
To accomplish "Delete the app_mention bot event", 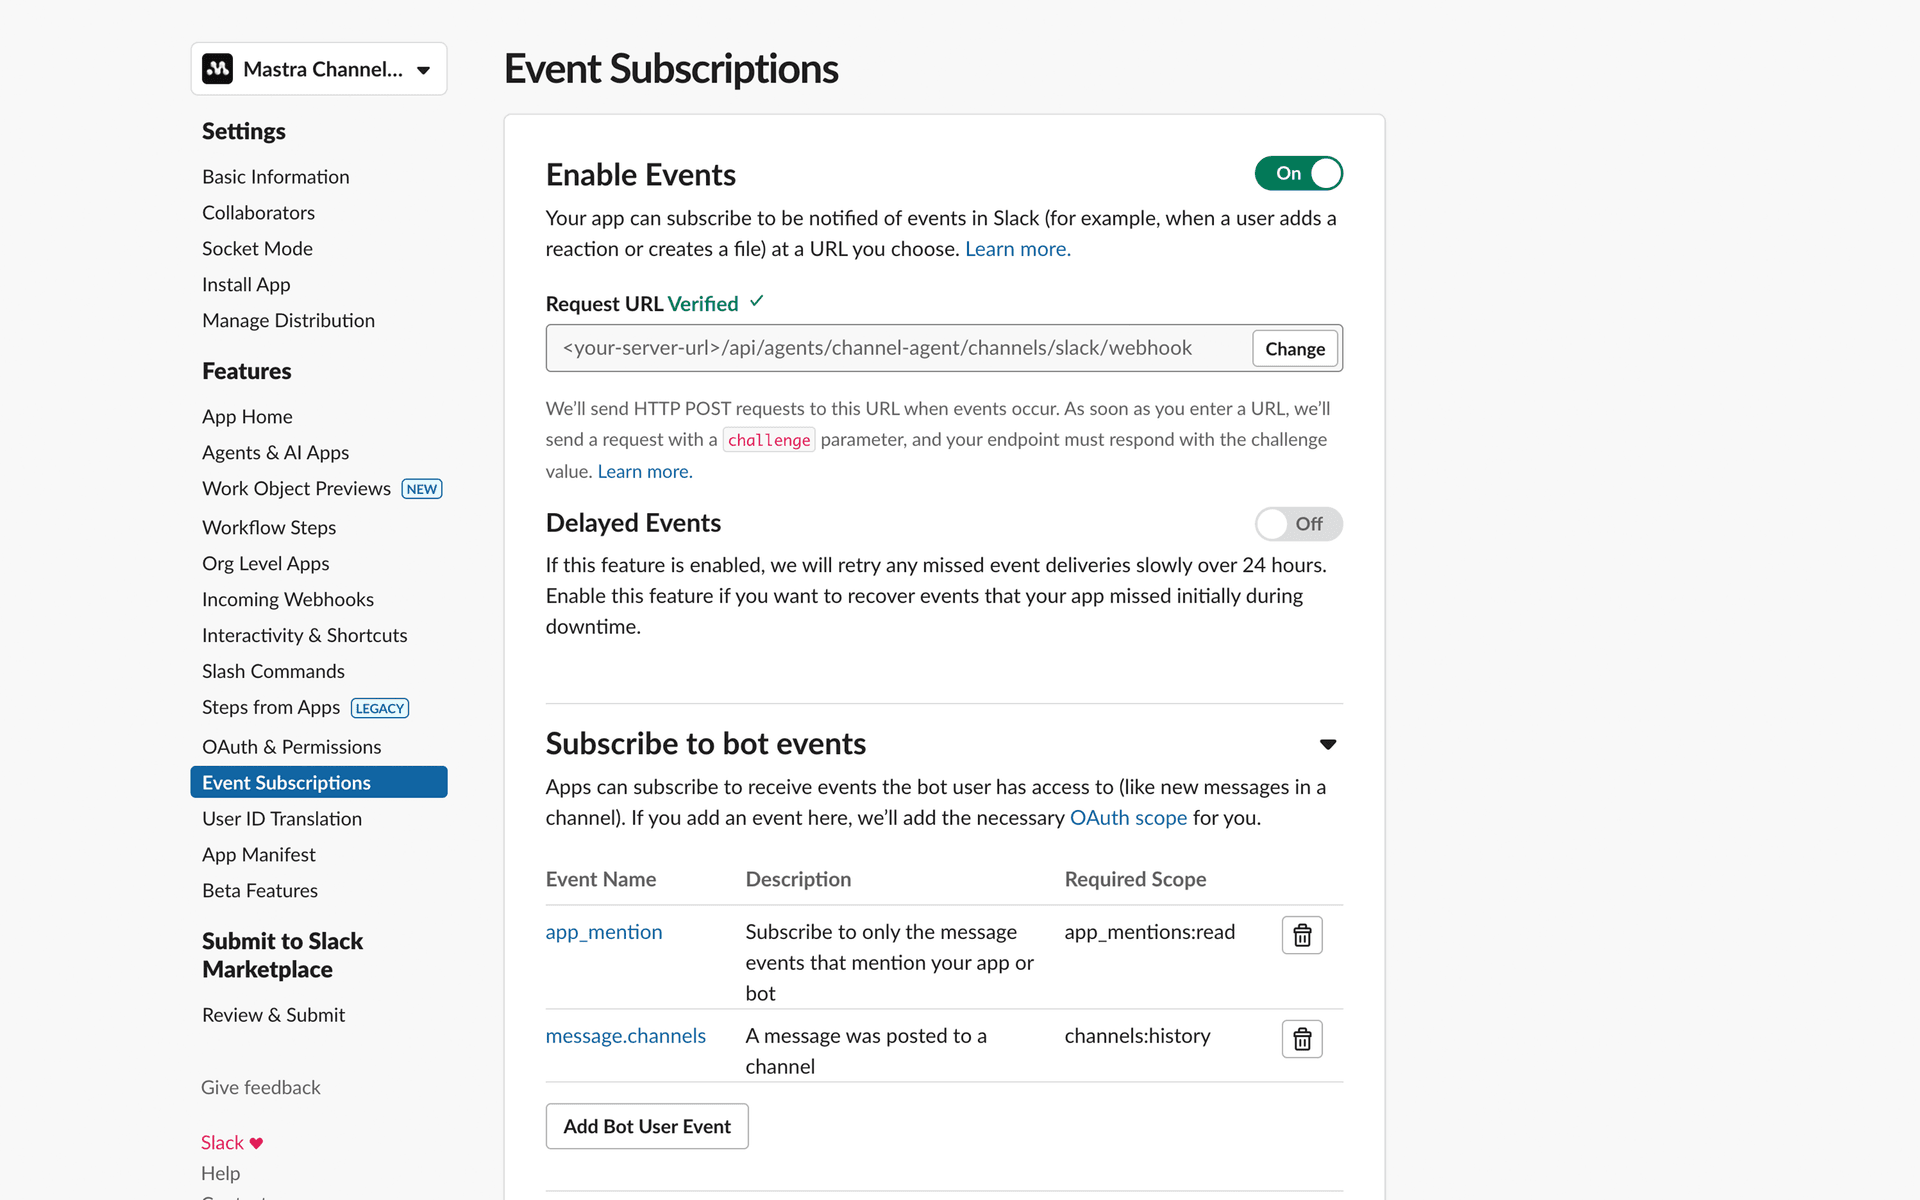I will coord(1301,935).
